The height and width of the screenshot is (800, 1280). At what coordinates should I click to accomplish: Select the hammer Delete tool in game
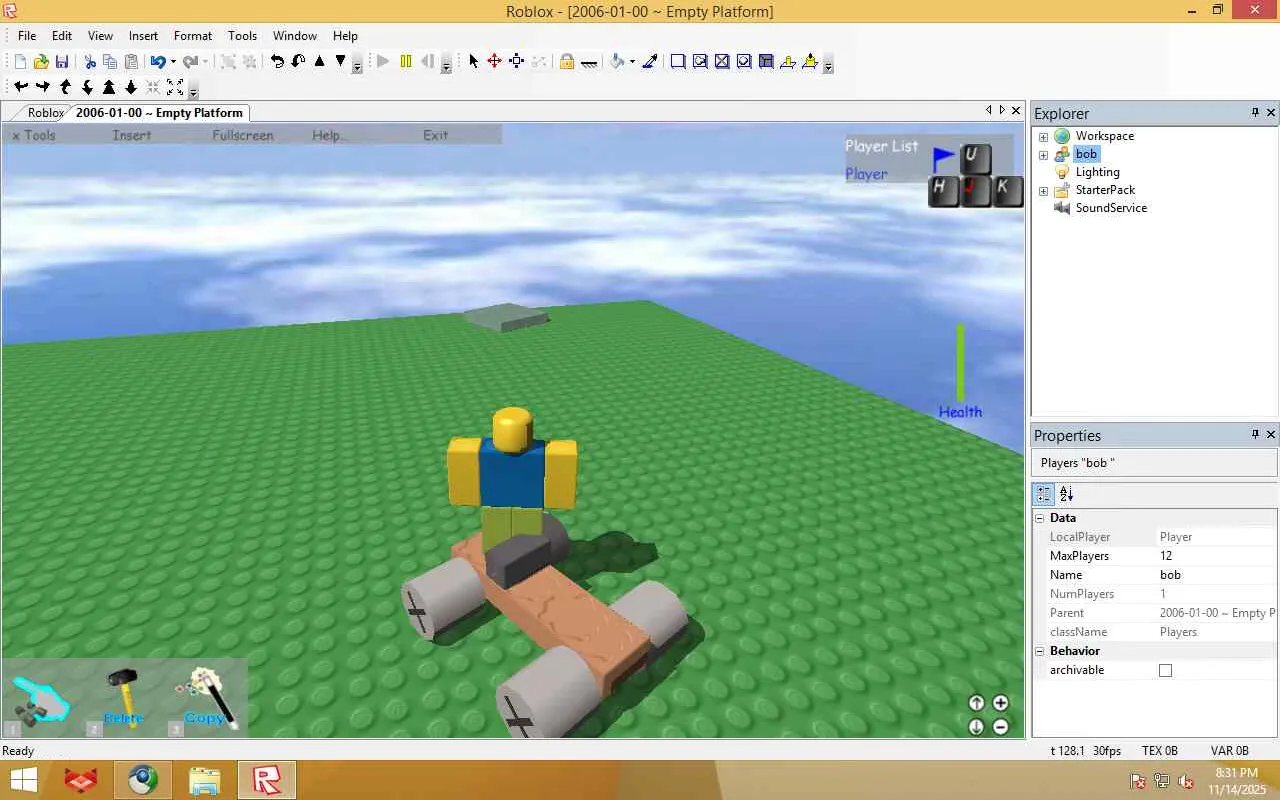124,697
